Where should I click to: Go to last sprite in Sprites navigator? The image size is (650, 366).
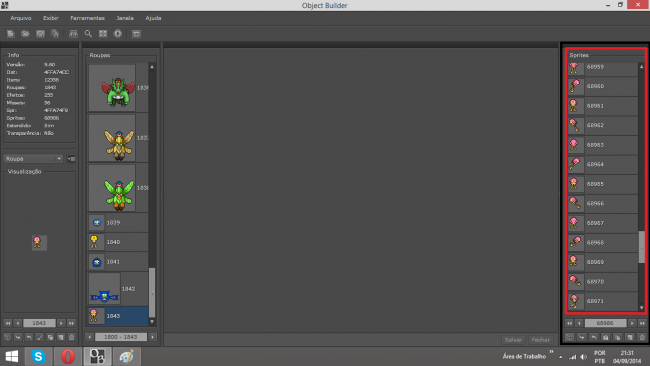[x=642, y=323]
